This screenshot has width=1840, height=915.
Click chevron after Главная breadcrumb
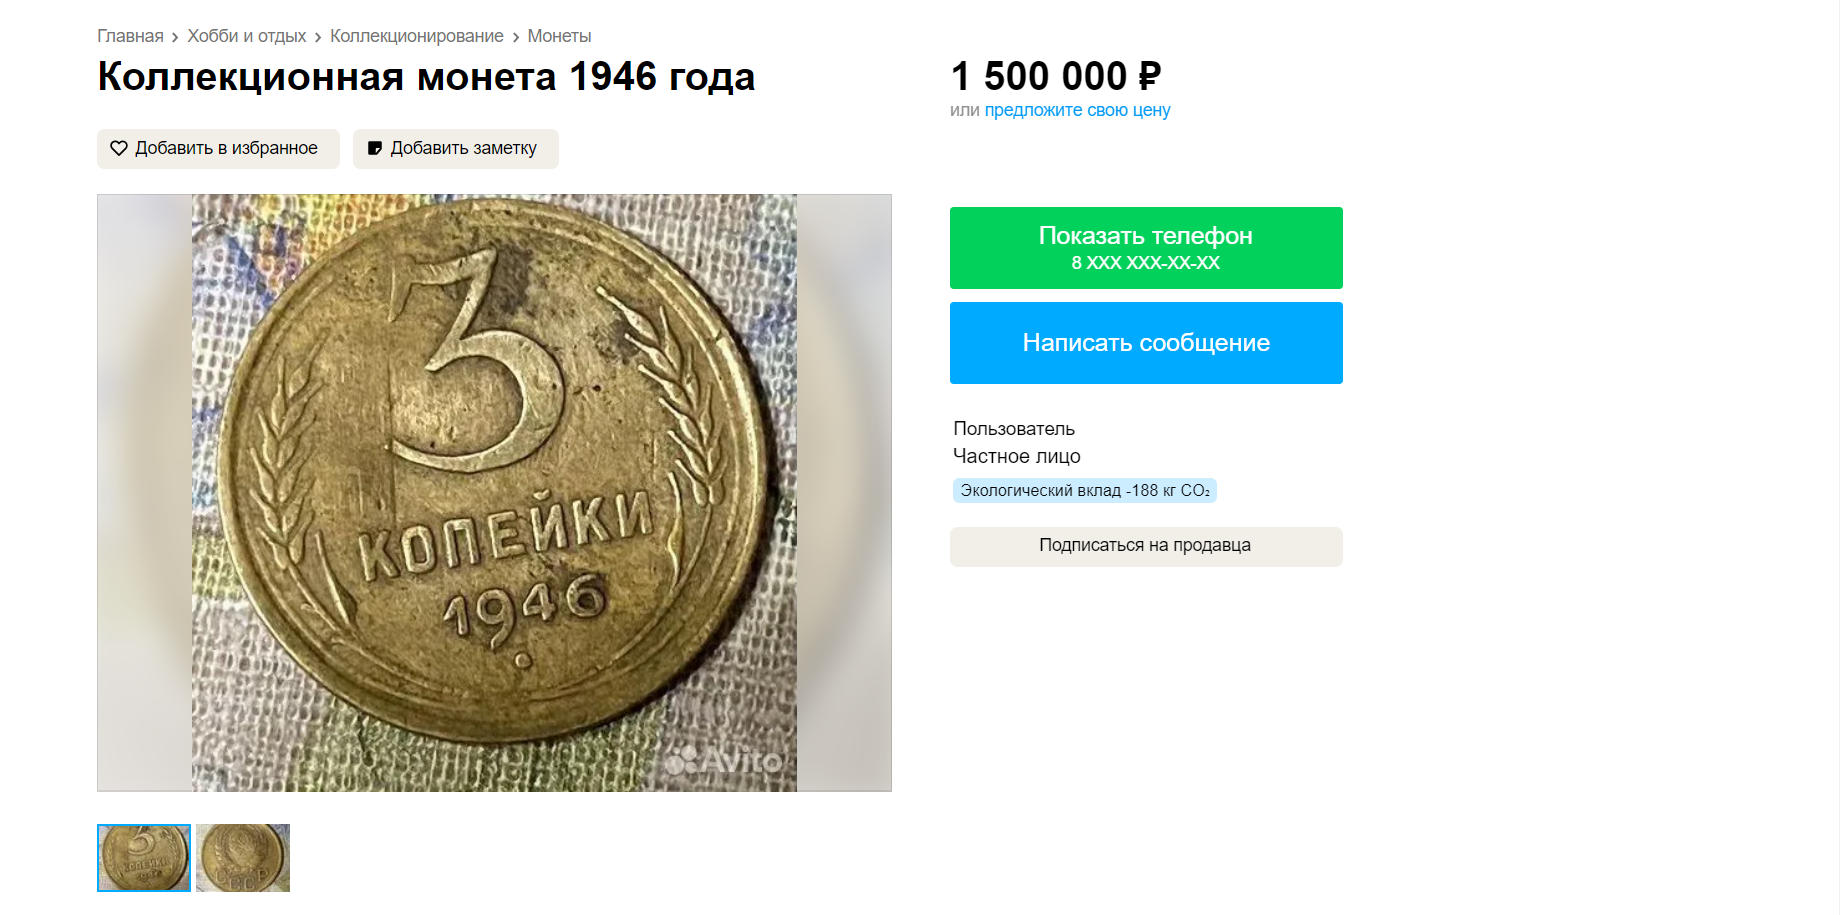coord(175,37)
